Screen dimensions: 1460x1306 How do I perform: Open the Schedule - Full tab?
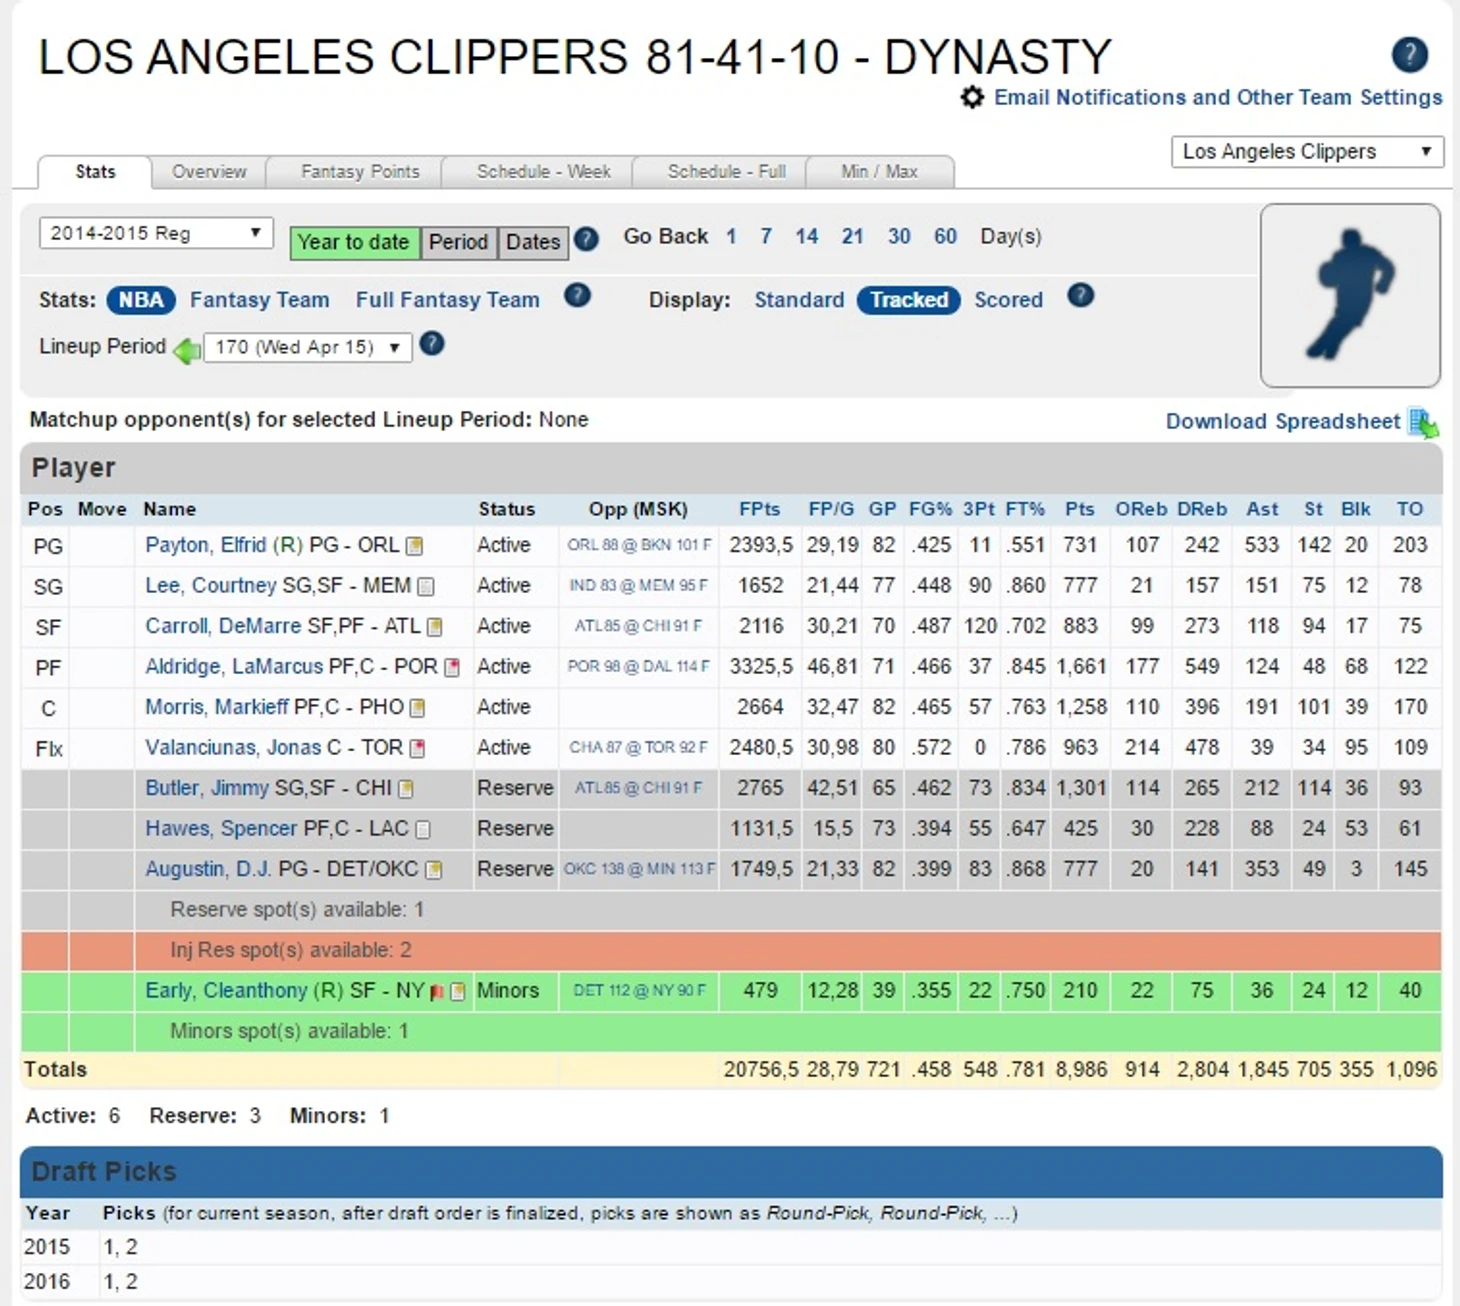click(726, 172)
